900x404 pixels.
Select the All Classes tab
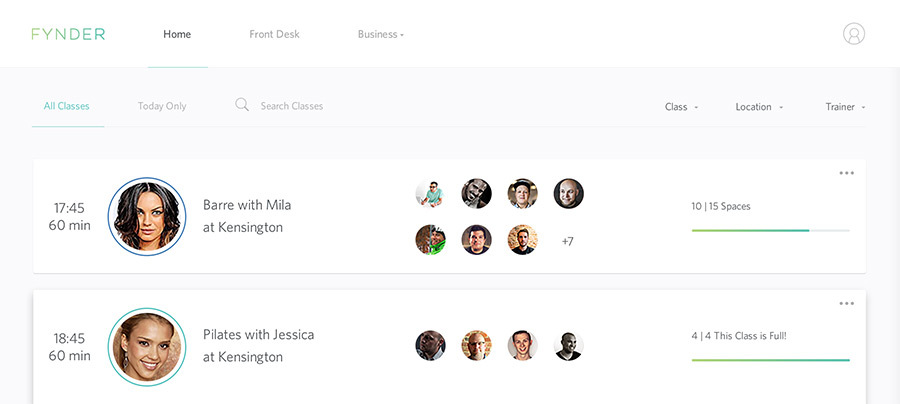tap(67, 106)
